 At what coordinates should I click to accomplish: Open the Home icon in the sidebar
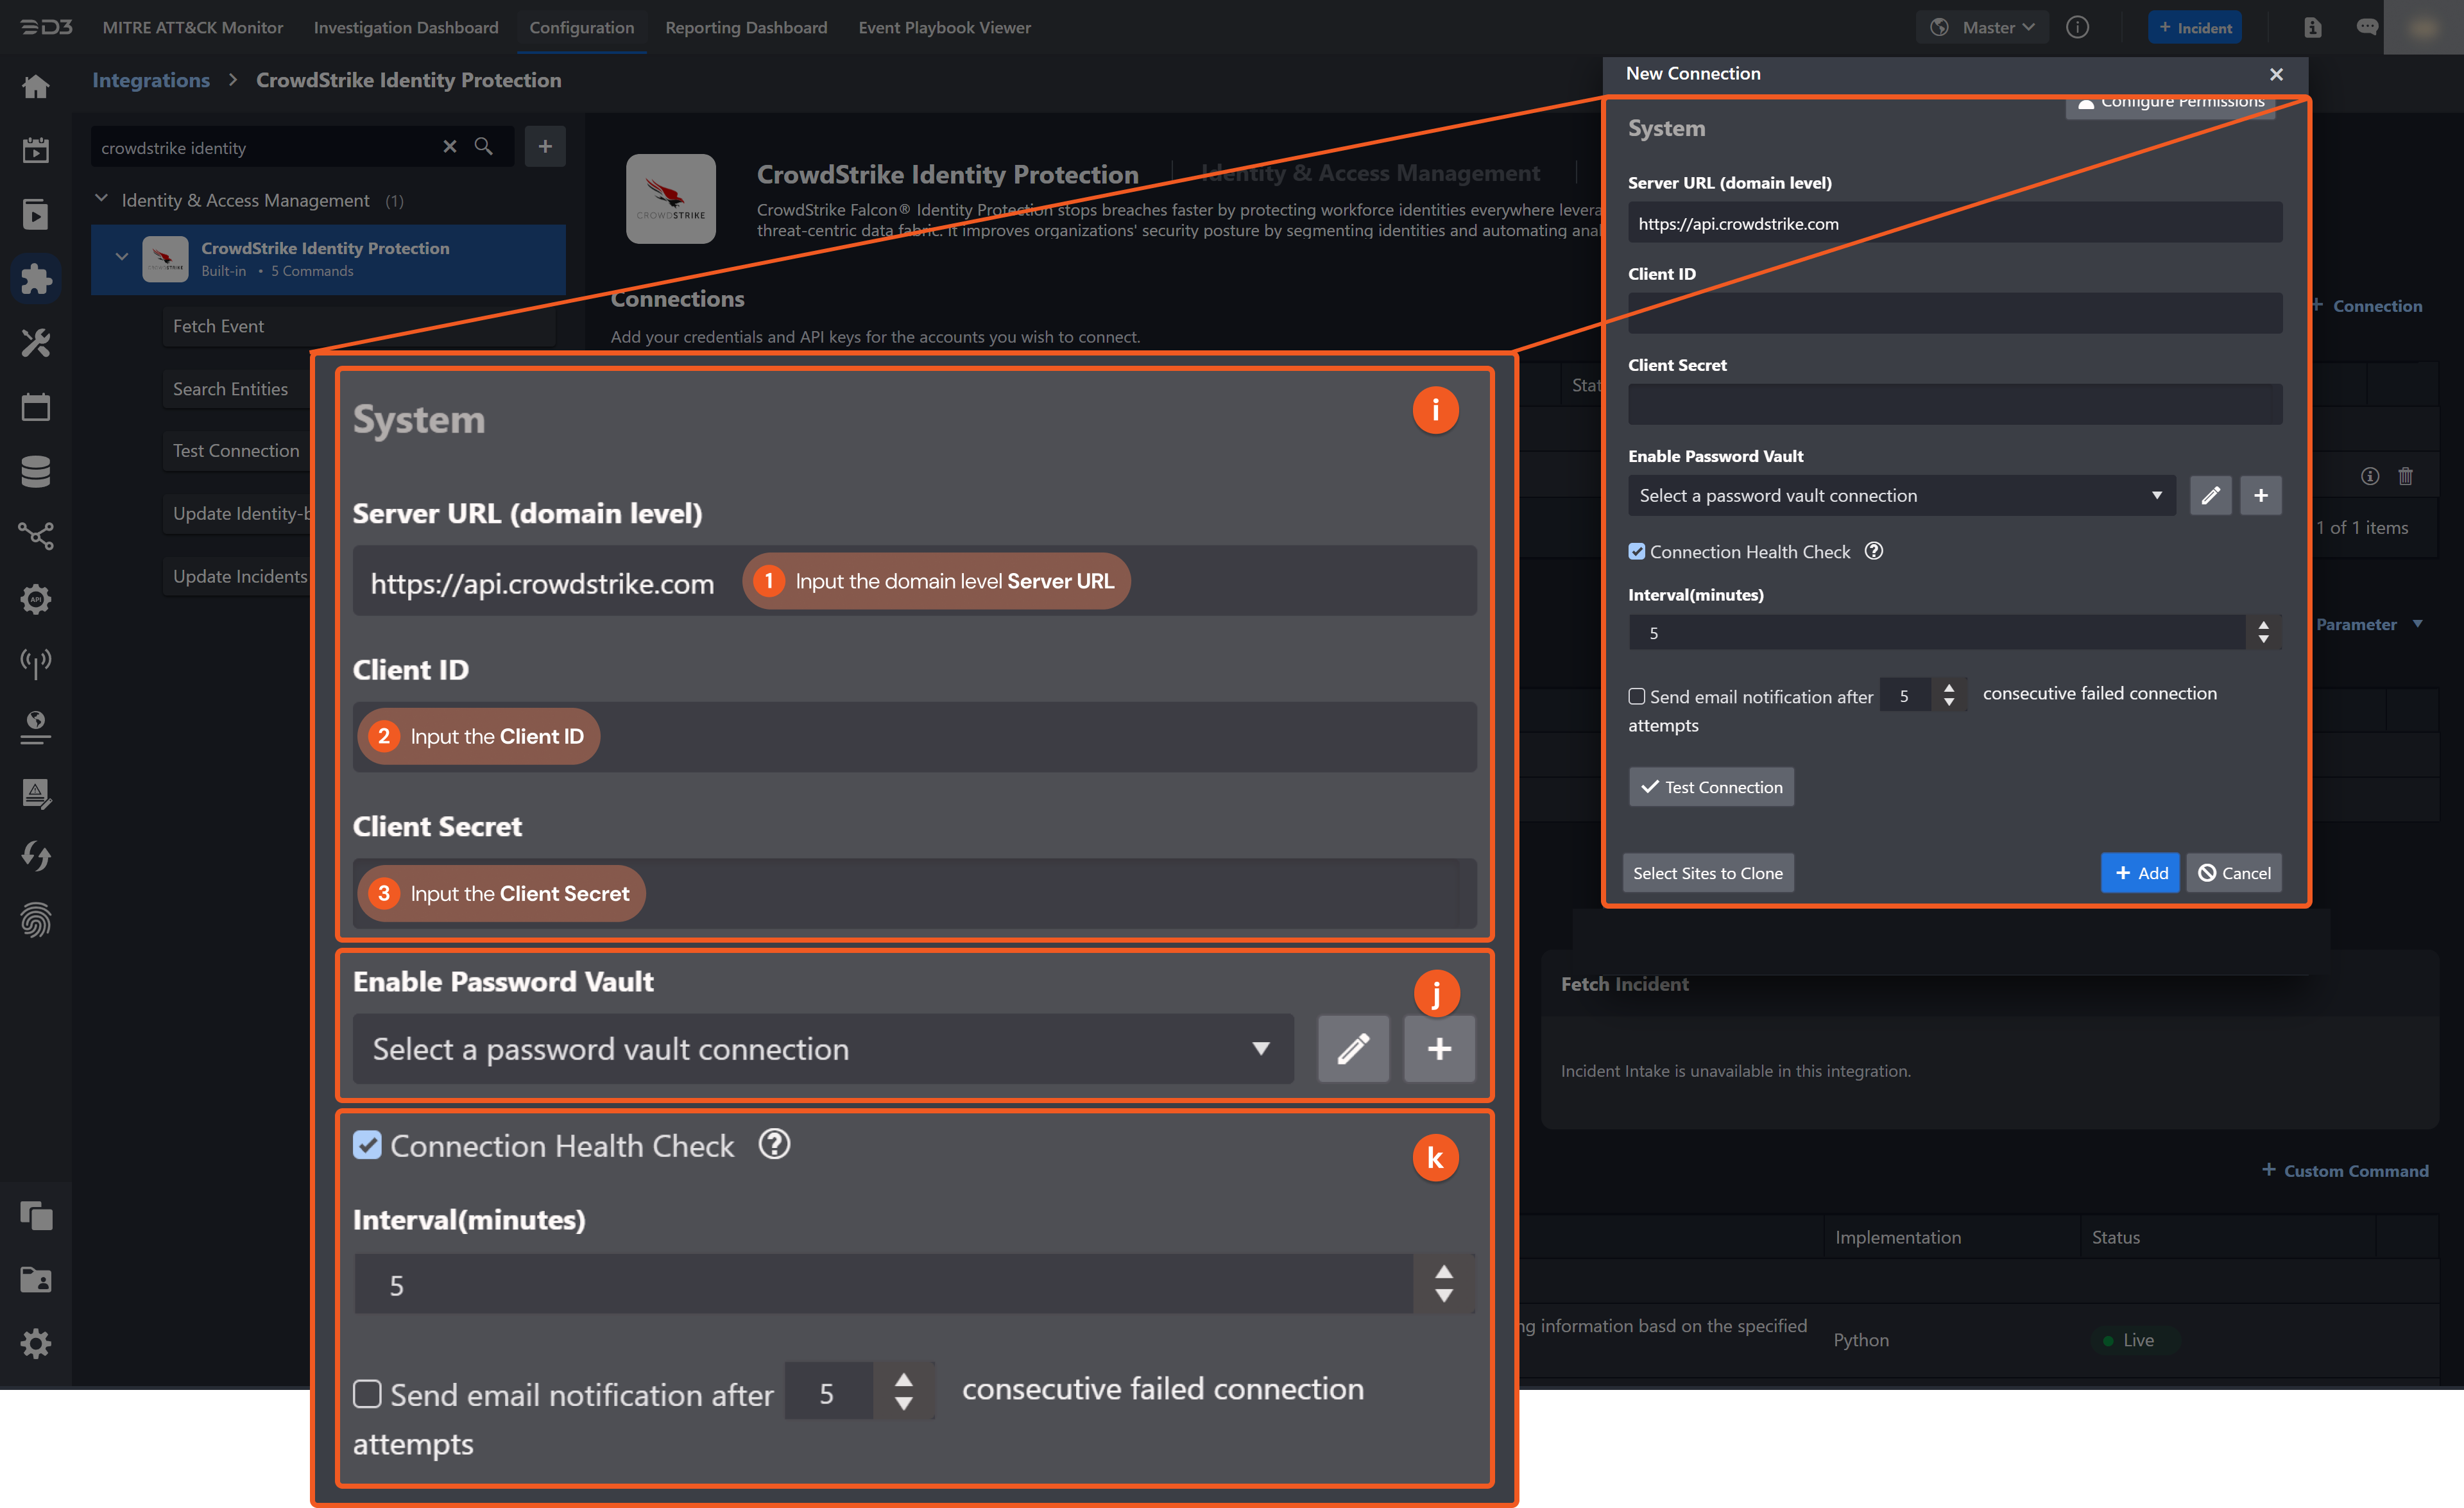[36, 86]
